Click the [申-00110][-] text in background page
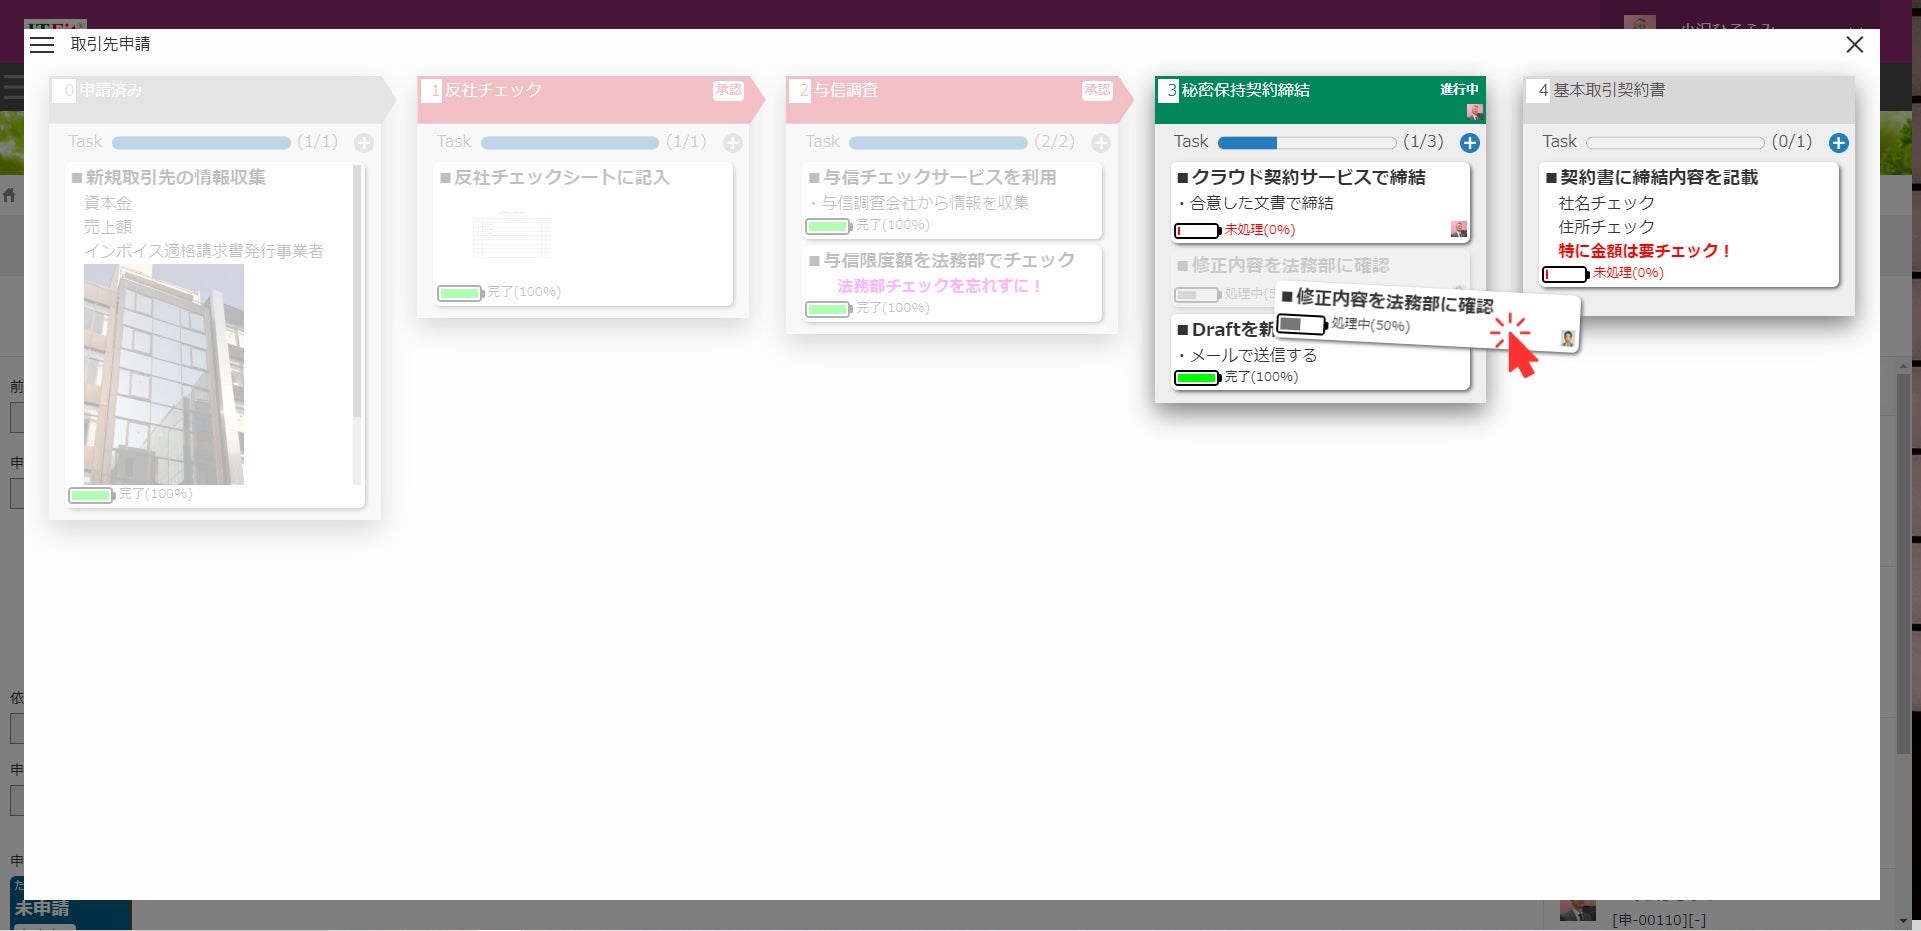This screenshot has width=1921, height=931. (x=1659, y=920)
